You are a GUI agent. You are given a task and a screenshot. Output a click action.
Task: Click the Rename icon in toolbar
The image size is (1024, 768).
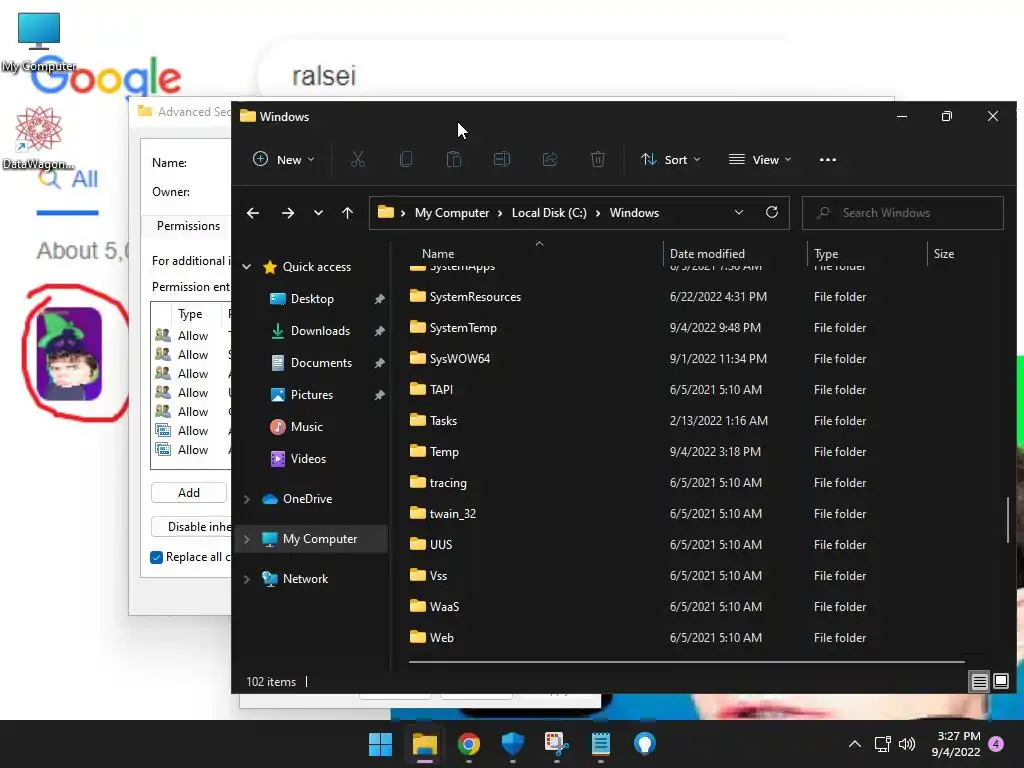click(502, 159)
